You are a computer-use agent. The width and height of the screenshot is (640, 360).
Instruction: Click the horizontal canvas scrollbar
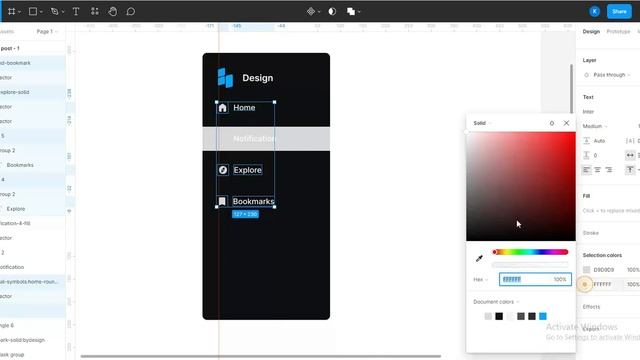tap(260, 356)
